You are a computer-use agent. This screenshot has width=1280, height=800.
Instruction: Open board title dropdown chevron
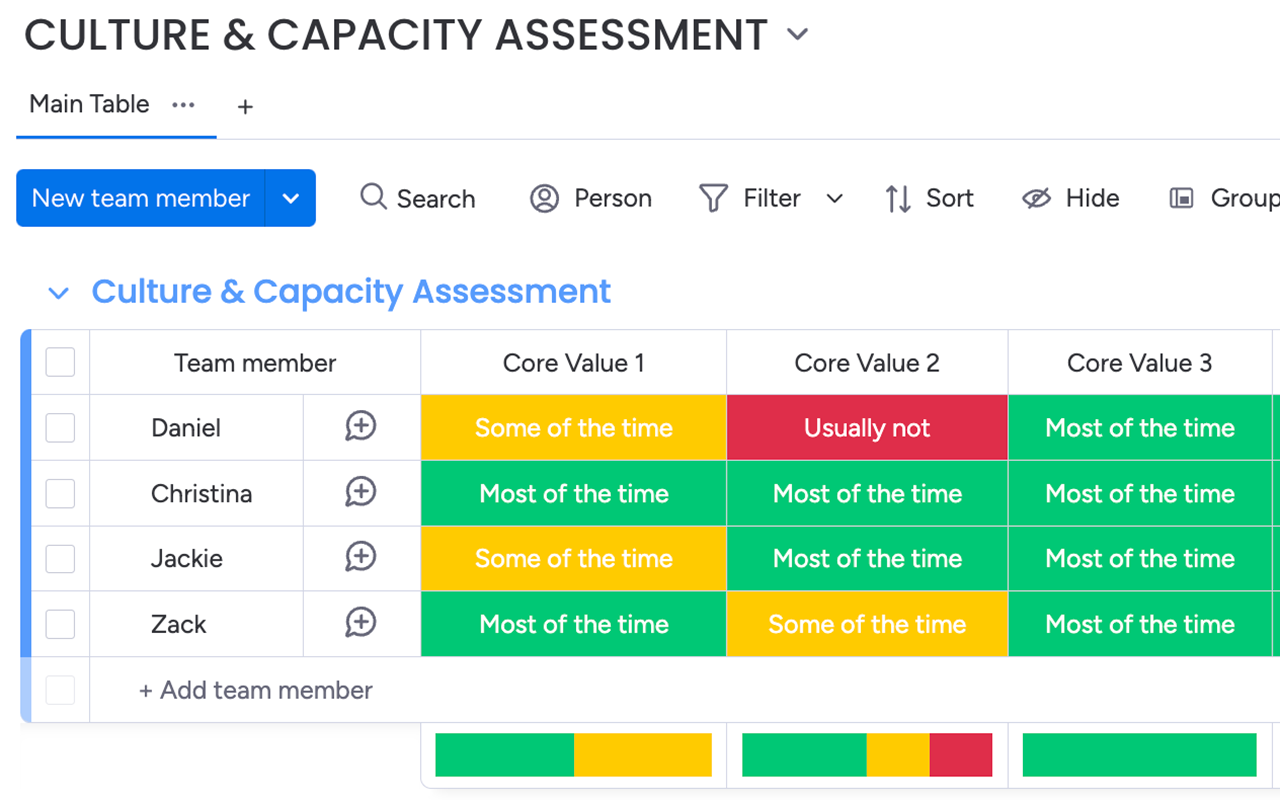(x=797, y=35)
